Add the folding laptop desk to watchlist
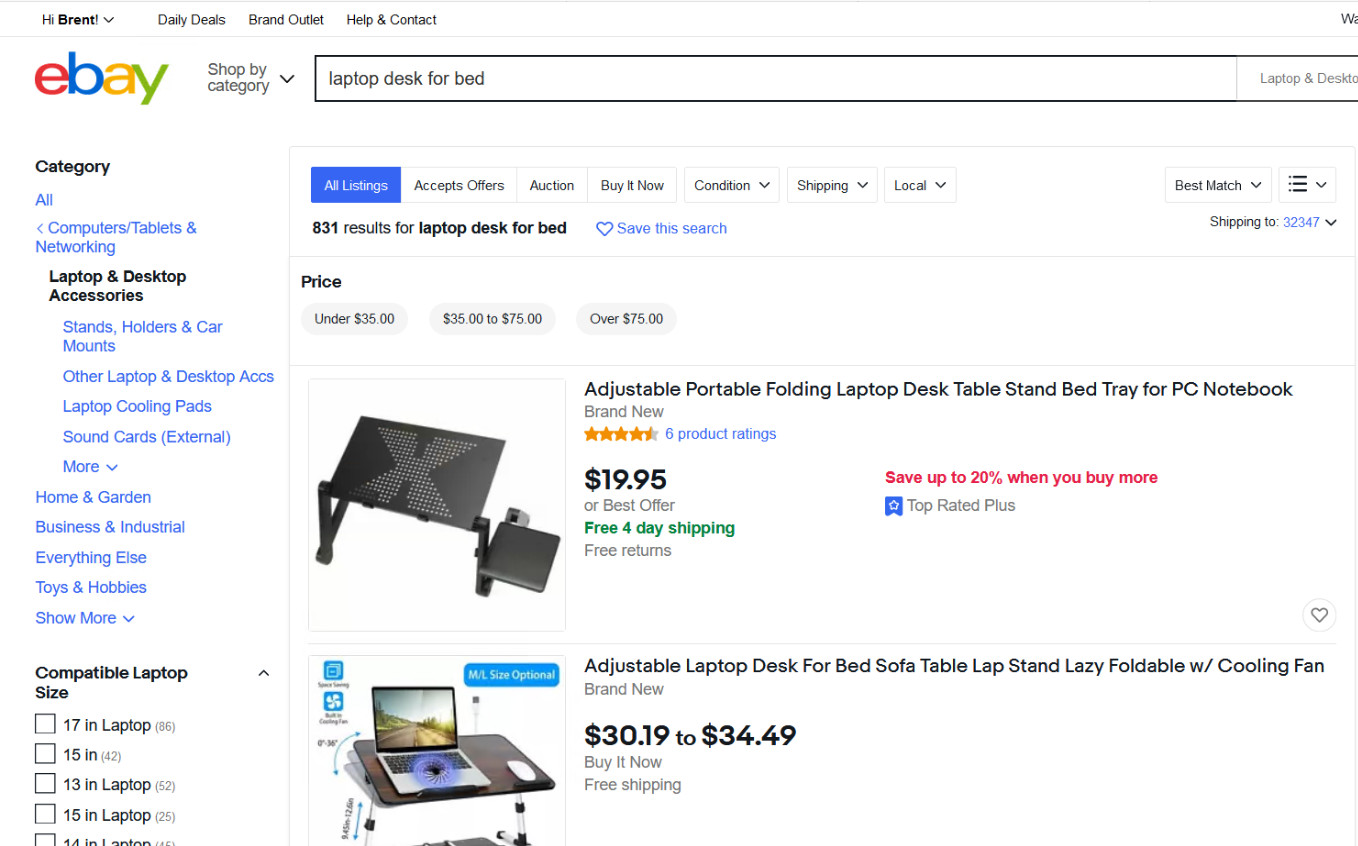Screen dimensions: 1358x846 point(1319,614)
